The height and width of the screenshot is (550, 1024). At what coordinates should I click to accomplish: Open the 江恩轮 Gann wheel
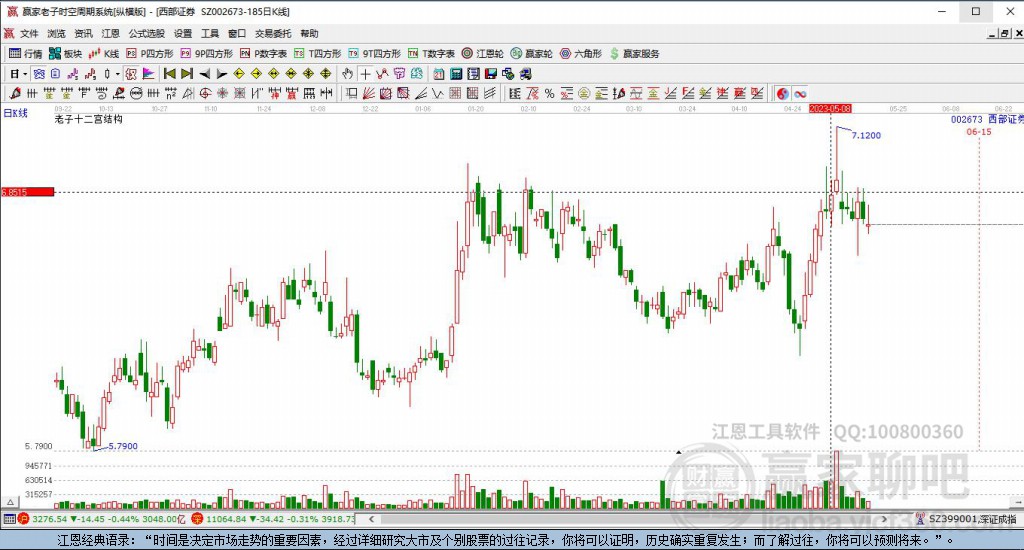pos(483,54)
